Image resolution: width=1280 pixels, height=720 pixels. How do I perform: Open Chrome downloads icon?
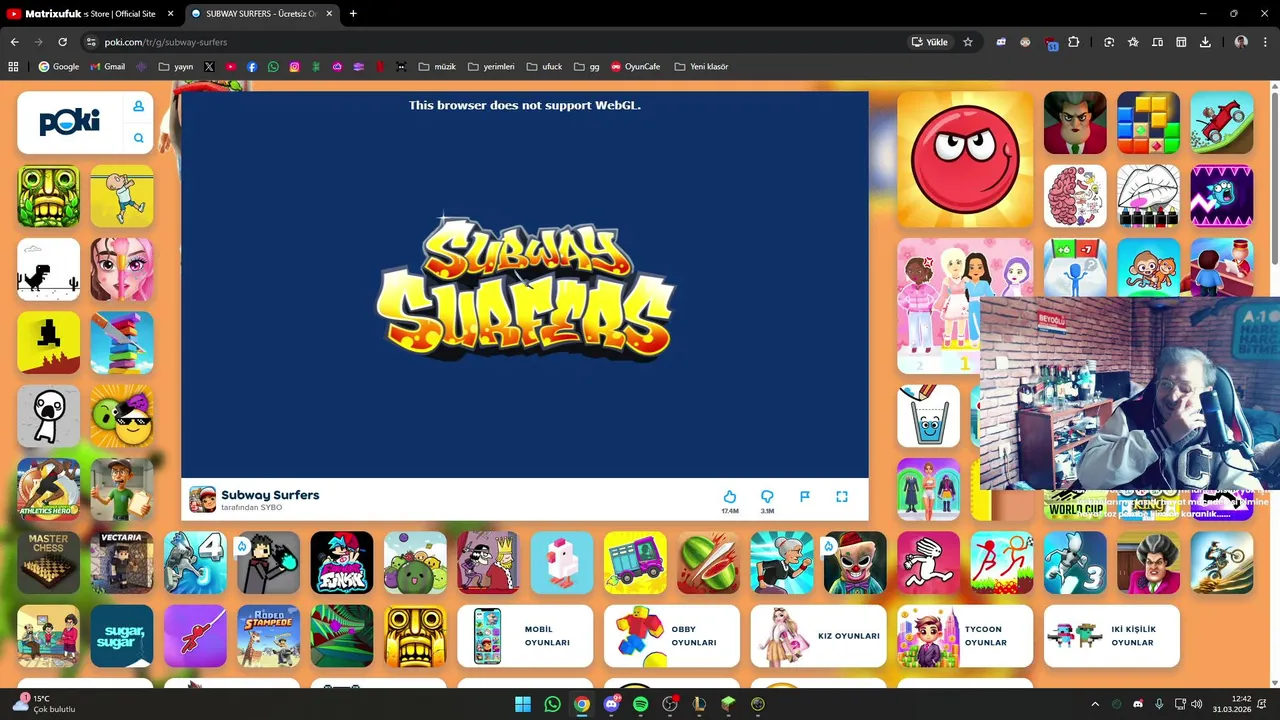click(x=1205, y=42)
